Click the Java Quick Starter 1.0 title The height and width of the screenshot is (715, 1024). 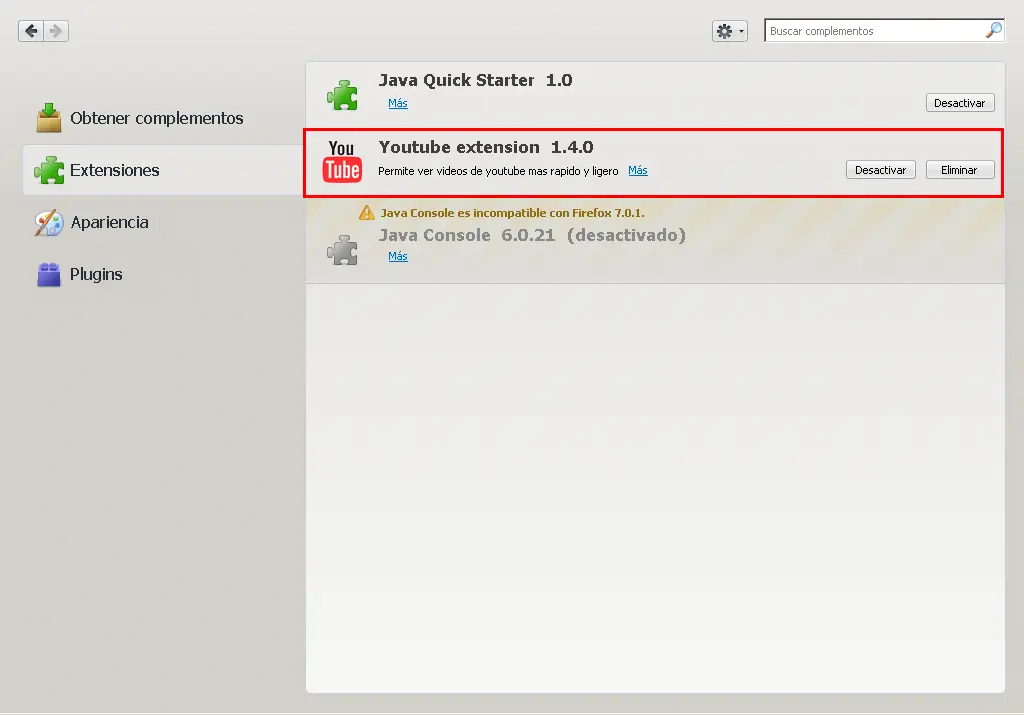475,80
